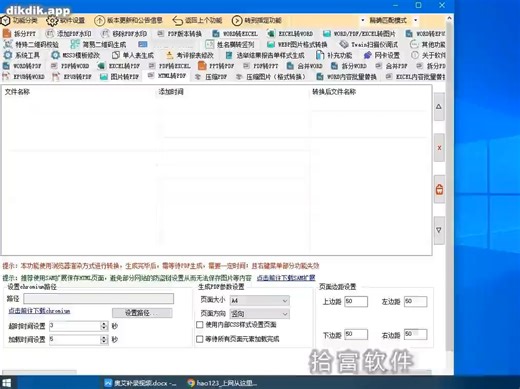Open the matching mode dropdown arrow
This screenshot has width=520, height=389.
pyautogui.click(x=416, y=20)
